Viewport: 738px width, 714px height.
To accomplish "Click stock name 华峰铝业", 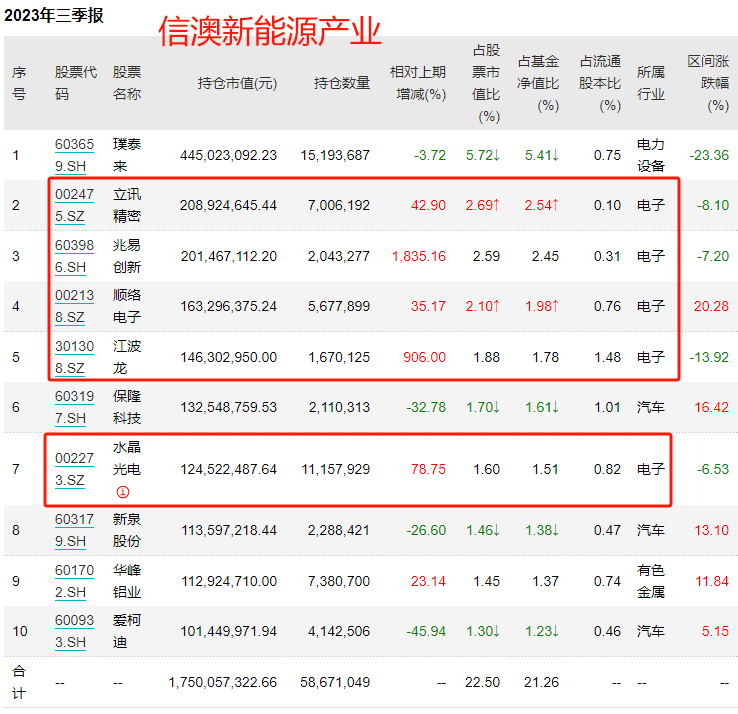I will tap(127, 581).
